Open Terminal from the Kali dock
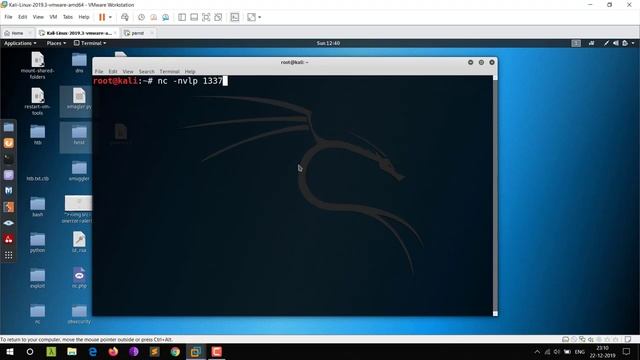The image size is (640, 360). tap(9, 159)
